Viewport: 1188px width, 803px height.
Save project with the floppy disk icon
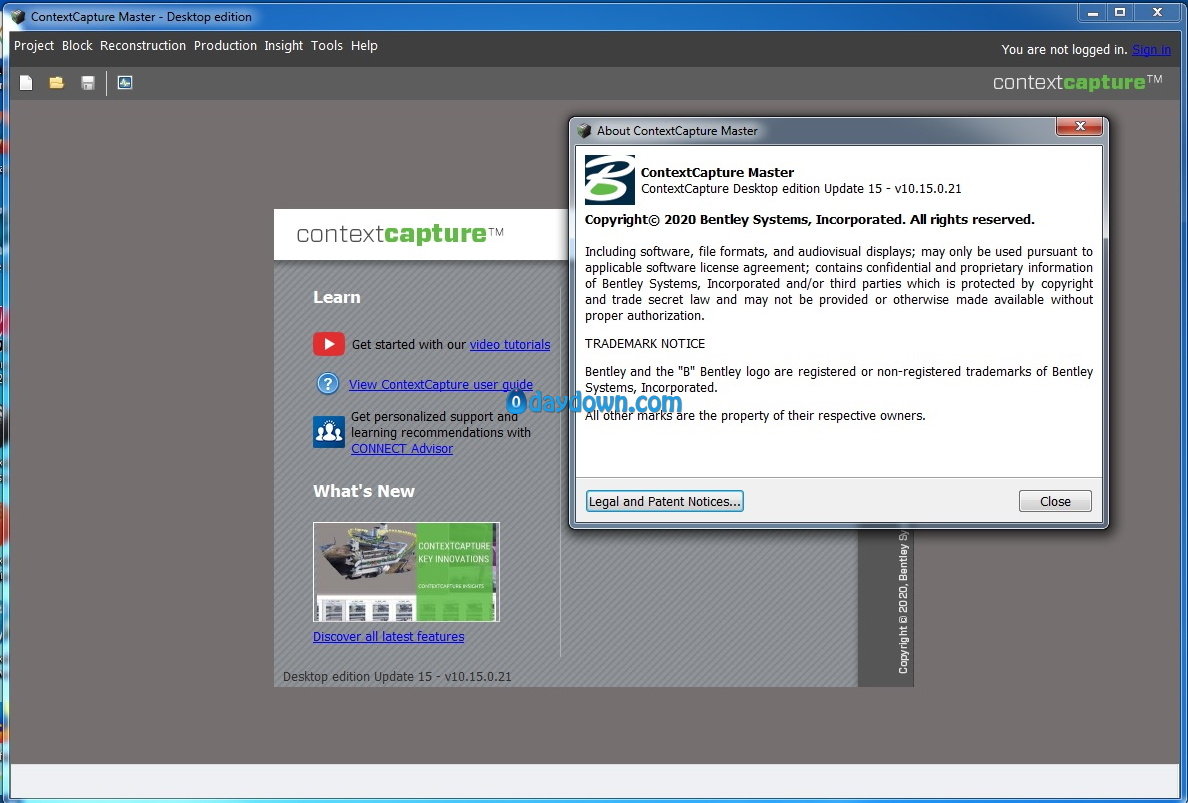pyautogui.click(x=88, y=83)
